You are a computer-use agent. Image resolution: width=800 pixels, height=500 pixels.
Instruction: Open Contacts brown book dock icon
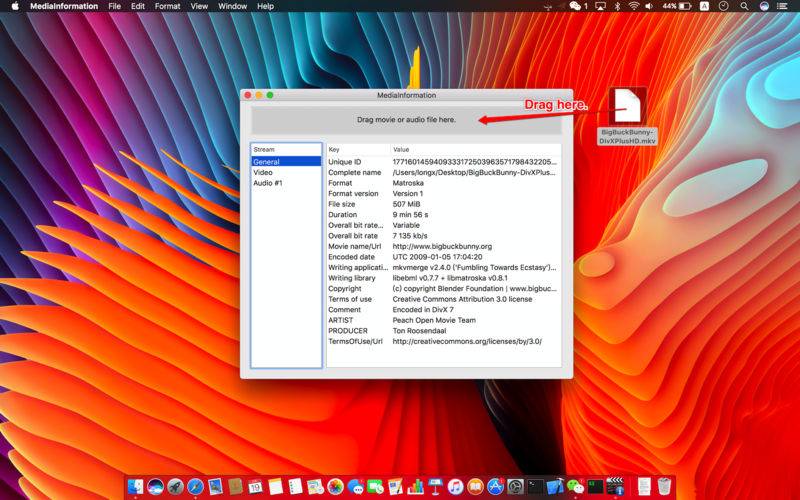coord(236,486)
